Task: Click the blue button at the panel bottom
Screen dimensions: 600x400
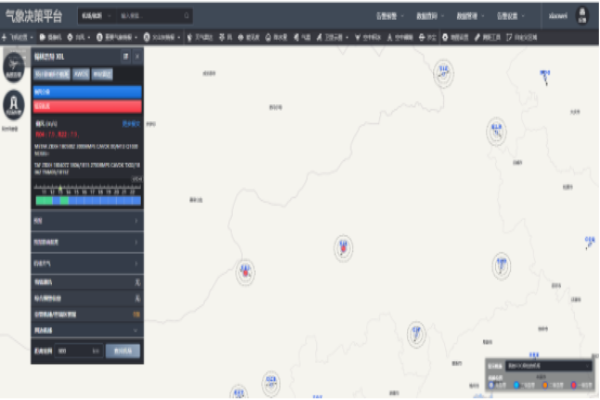Action: pyautogui.click(x=122, y=351)
